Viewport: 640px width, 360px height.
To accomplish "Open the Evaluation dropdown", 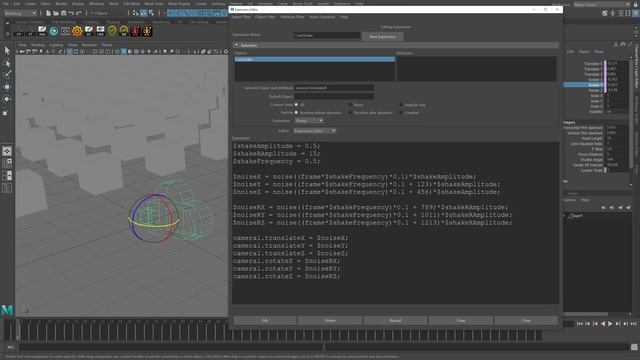I will point(309,121).
